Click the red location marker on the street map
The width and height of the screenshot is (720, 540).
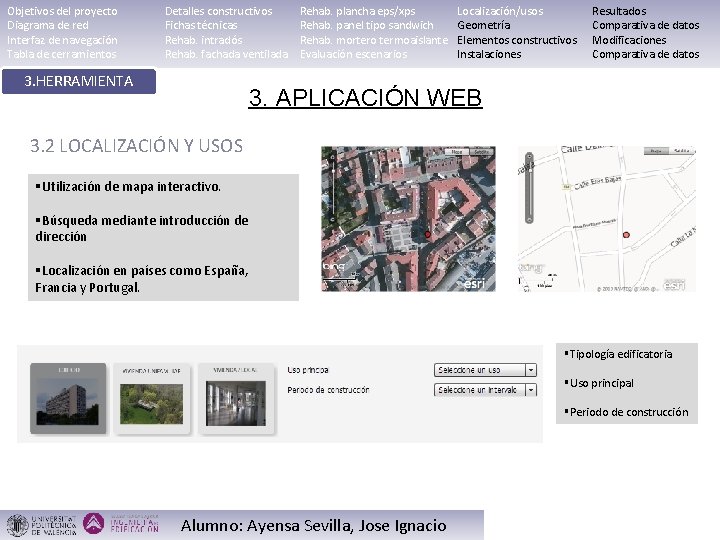click(x=626, y=235)
